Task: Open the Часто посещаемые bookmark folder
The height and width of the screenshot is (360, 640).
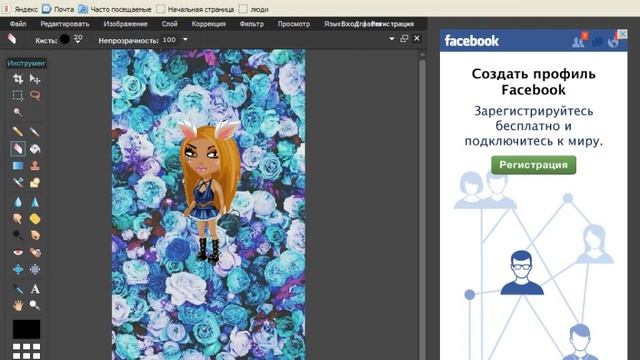Action: click(x=115, y=9)
